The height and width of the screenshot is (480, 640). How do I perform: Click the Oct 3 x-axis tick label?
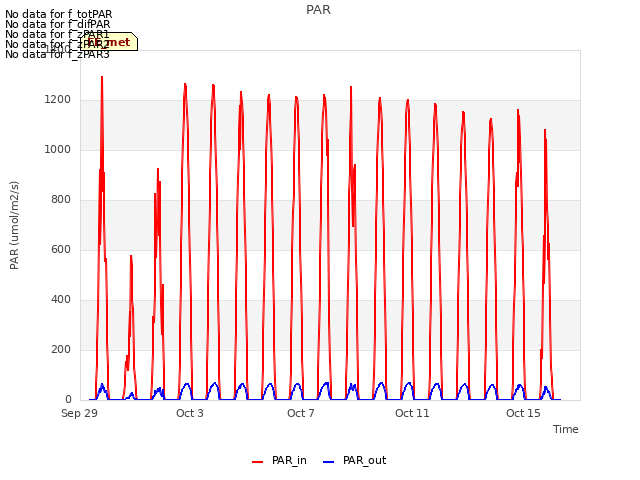(190, 413)
